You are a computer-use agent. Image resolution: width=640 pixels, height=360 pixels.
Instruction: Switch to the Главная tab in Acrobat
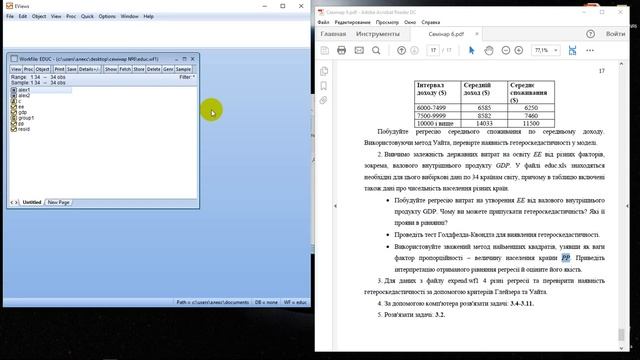tap(333, 34)
